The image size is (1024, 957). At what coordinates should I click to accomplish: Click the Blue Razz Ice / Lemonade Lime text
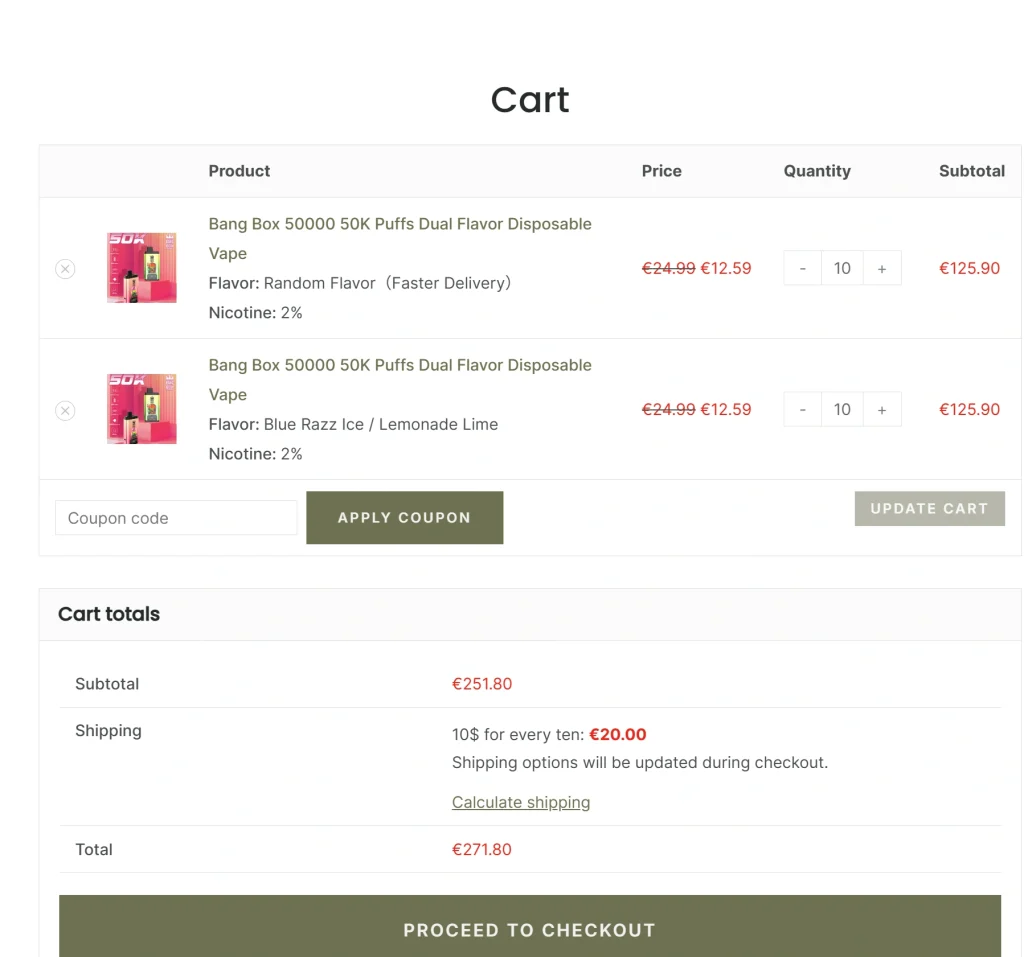[381, 425]
